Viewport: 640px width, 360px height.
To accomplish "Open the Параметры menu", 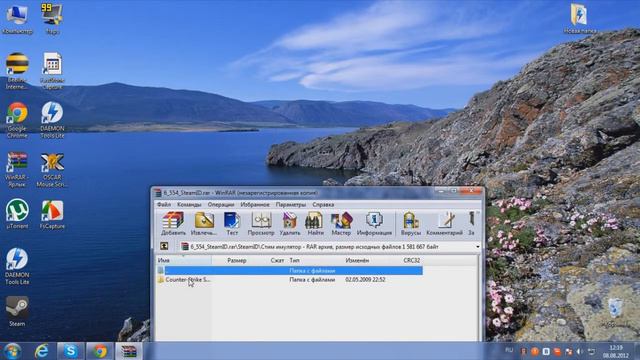I will pos(291,204).
